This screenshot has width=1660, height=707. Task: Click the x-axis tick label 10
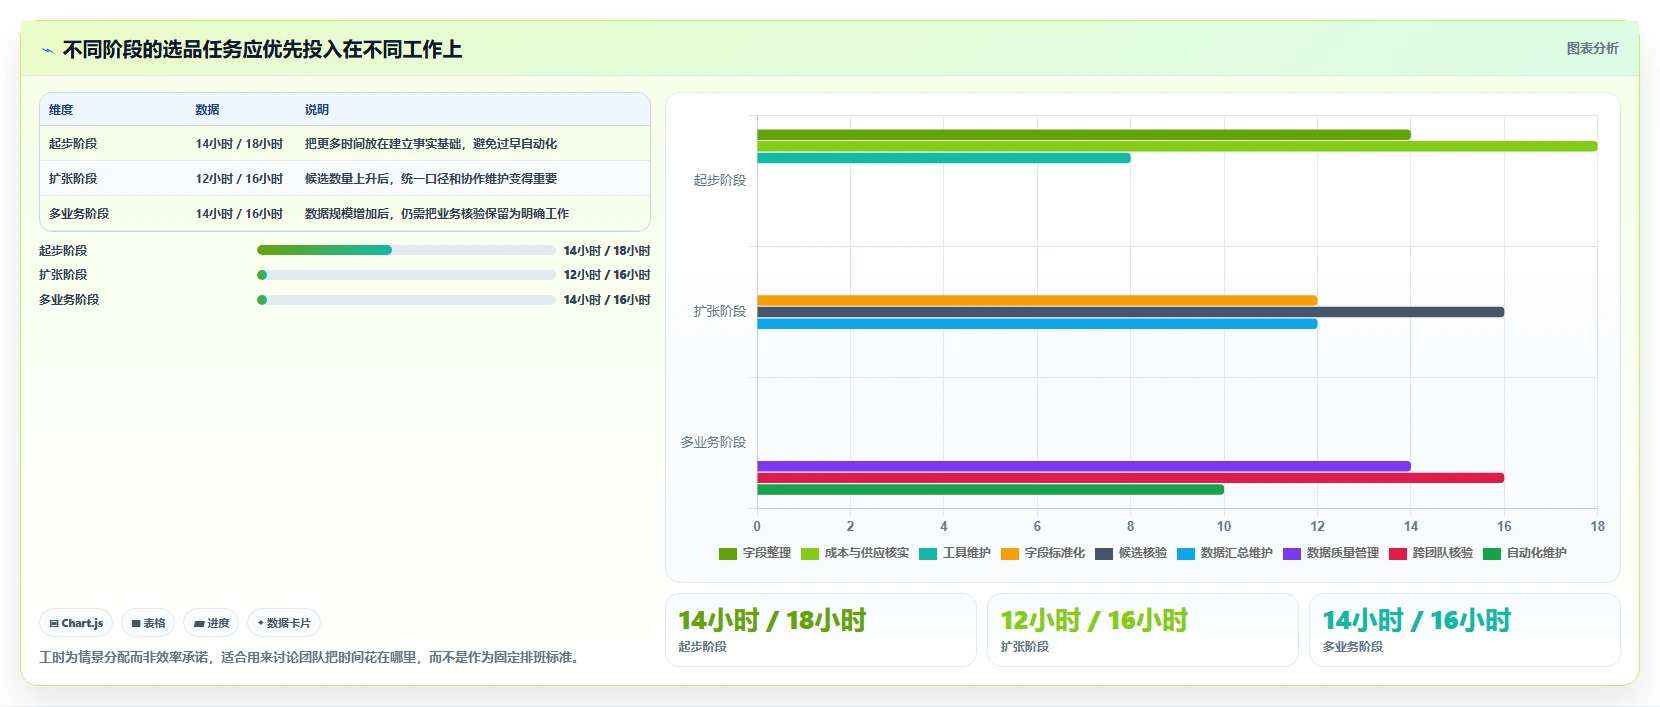coord(1224,526)
